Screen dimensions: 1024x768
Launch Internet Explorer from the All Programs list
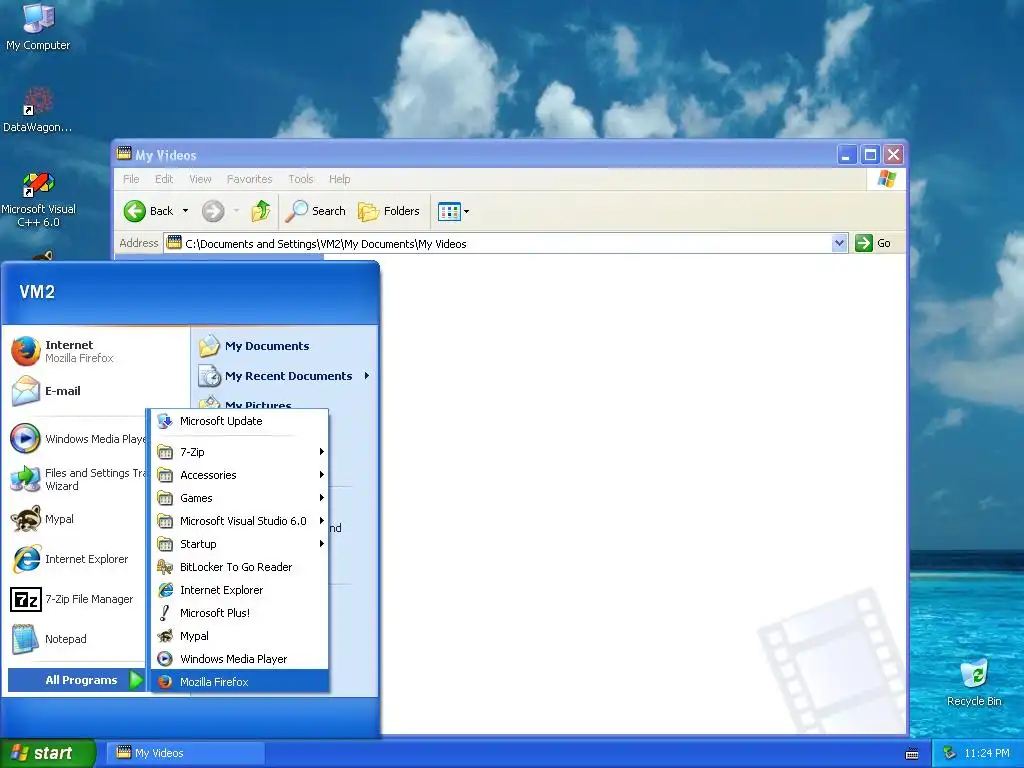pyautogui.click(x=240, y=590)
